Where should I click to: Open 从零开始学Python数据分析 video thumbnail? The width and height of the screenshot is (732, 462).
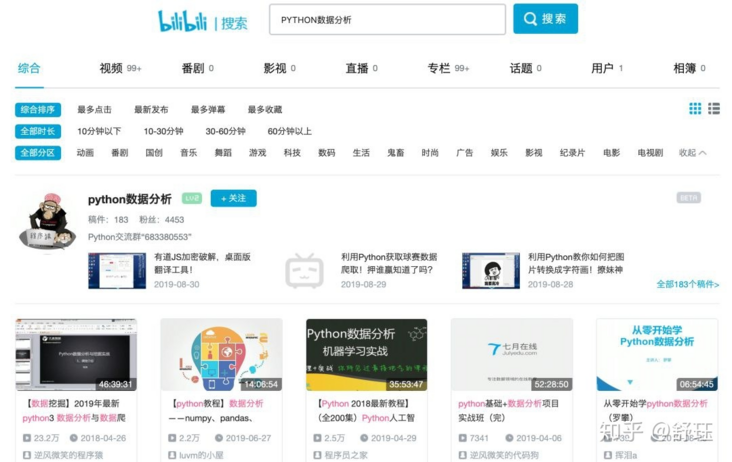(x=657, y=355)
